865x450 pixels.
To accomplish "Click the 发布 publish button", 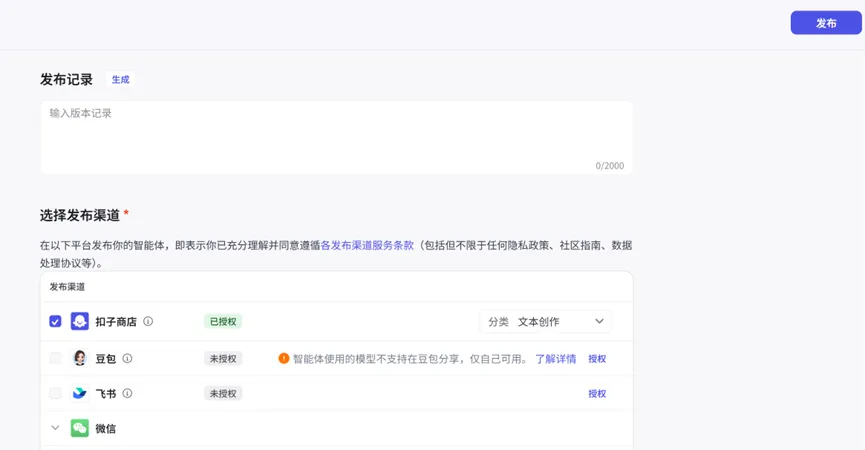I will (x=826, y=23).
